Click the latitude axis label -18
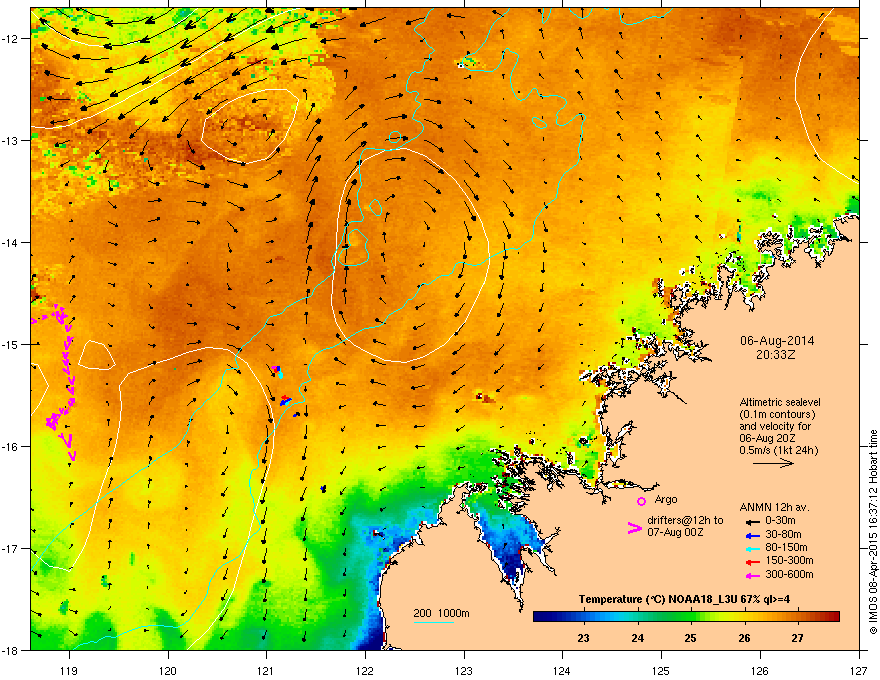Screen dimensions: 880x680 pos(11,650)
